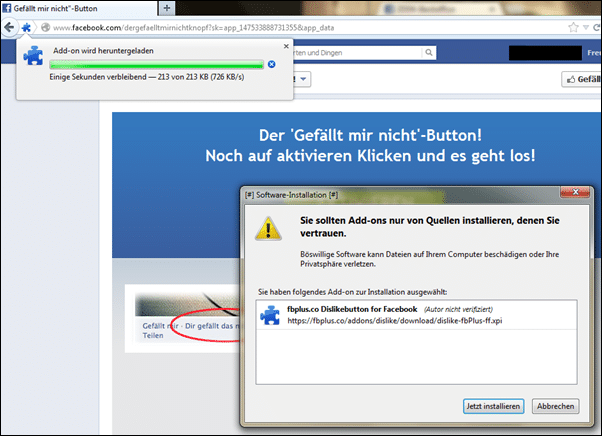Cancel the add-on download with blue X
The height and width of the screenshot is (436, 602).
click(x=271, y=64)
